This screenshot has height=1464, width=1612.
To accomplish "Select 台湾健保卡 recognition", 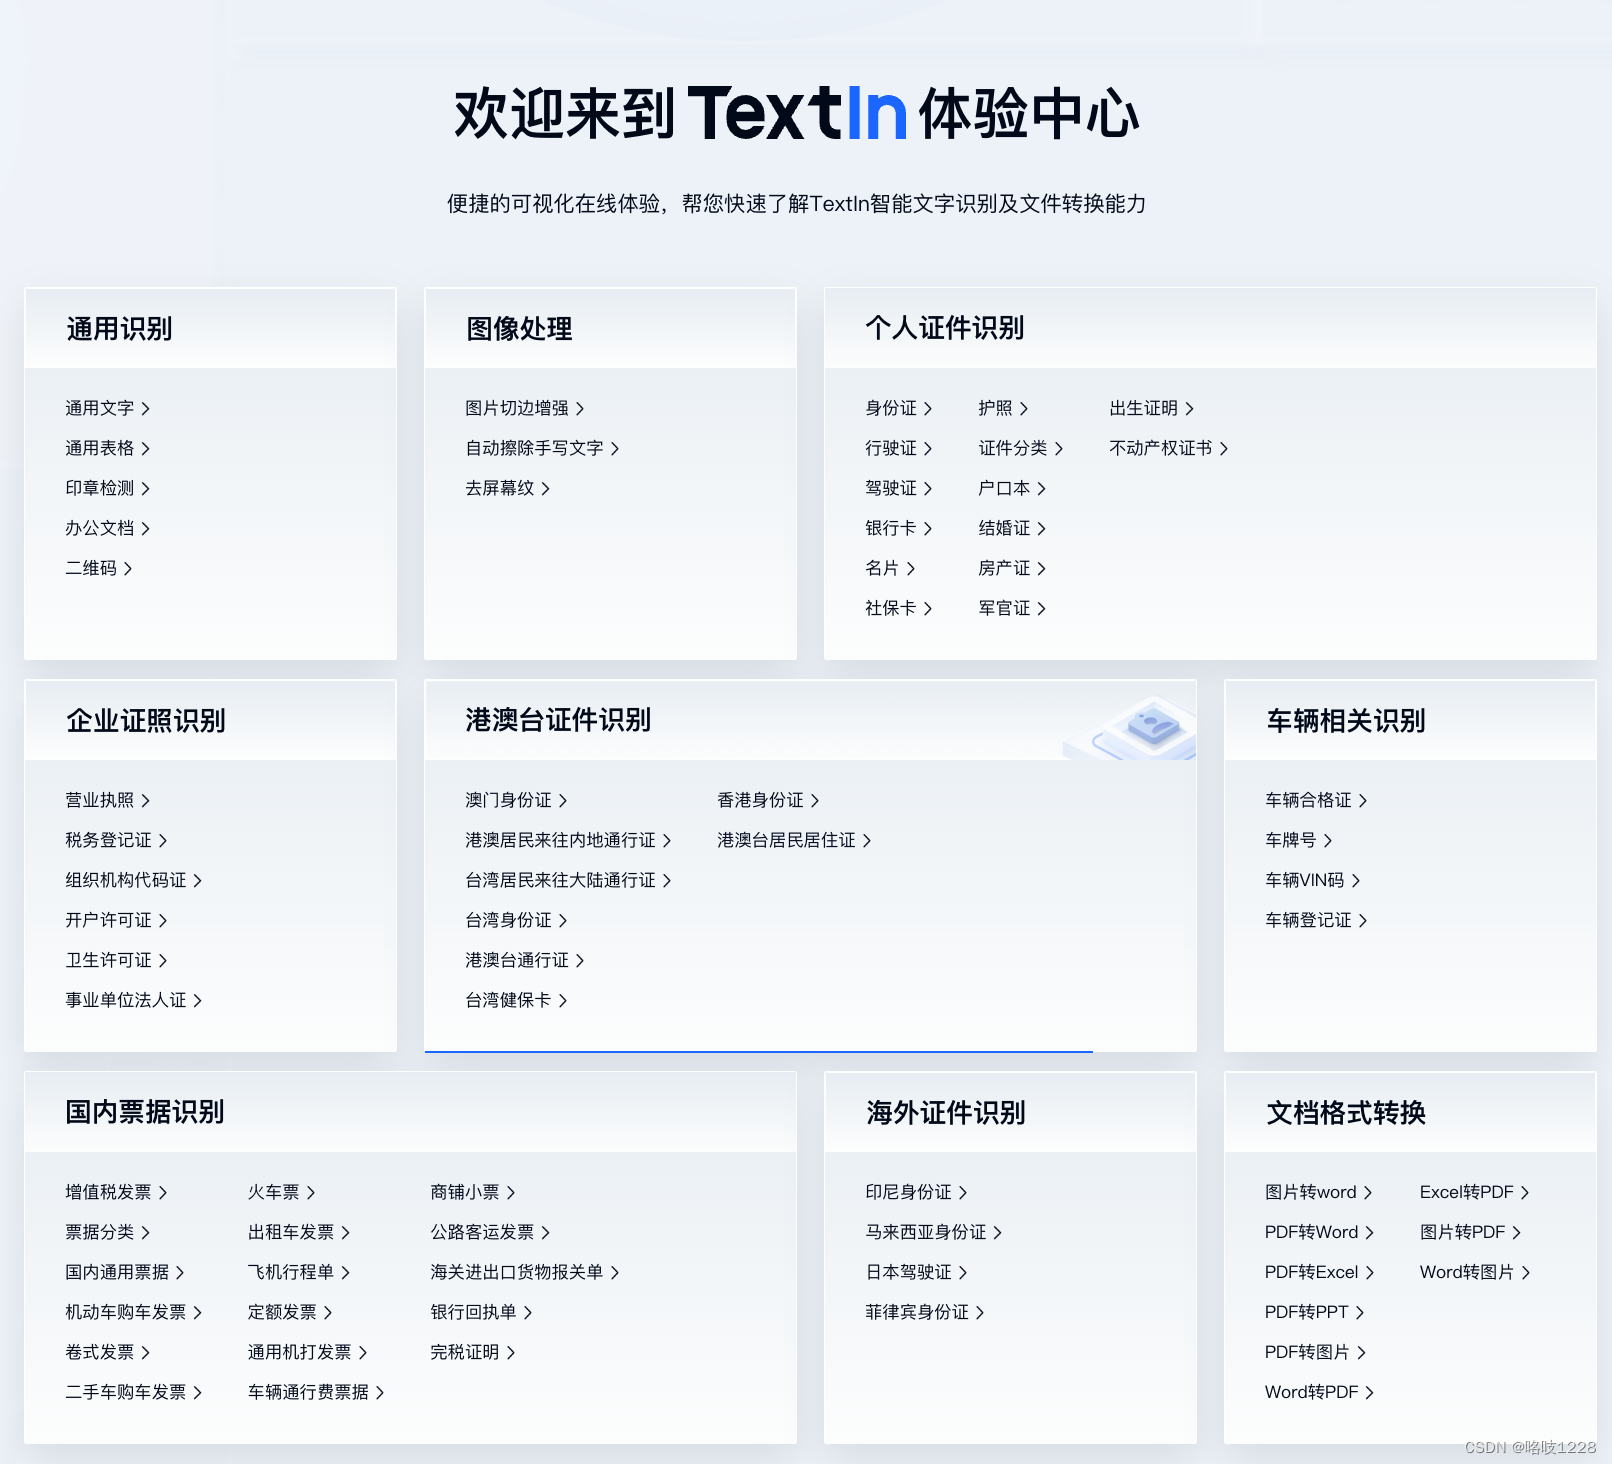I will point(509,999).
